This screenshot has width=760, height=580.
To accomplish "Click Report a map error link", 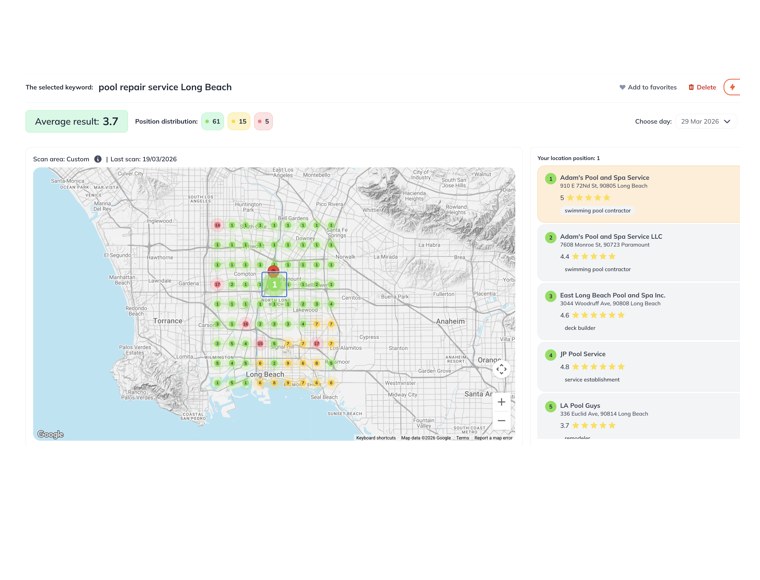I will point(493,438).
